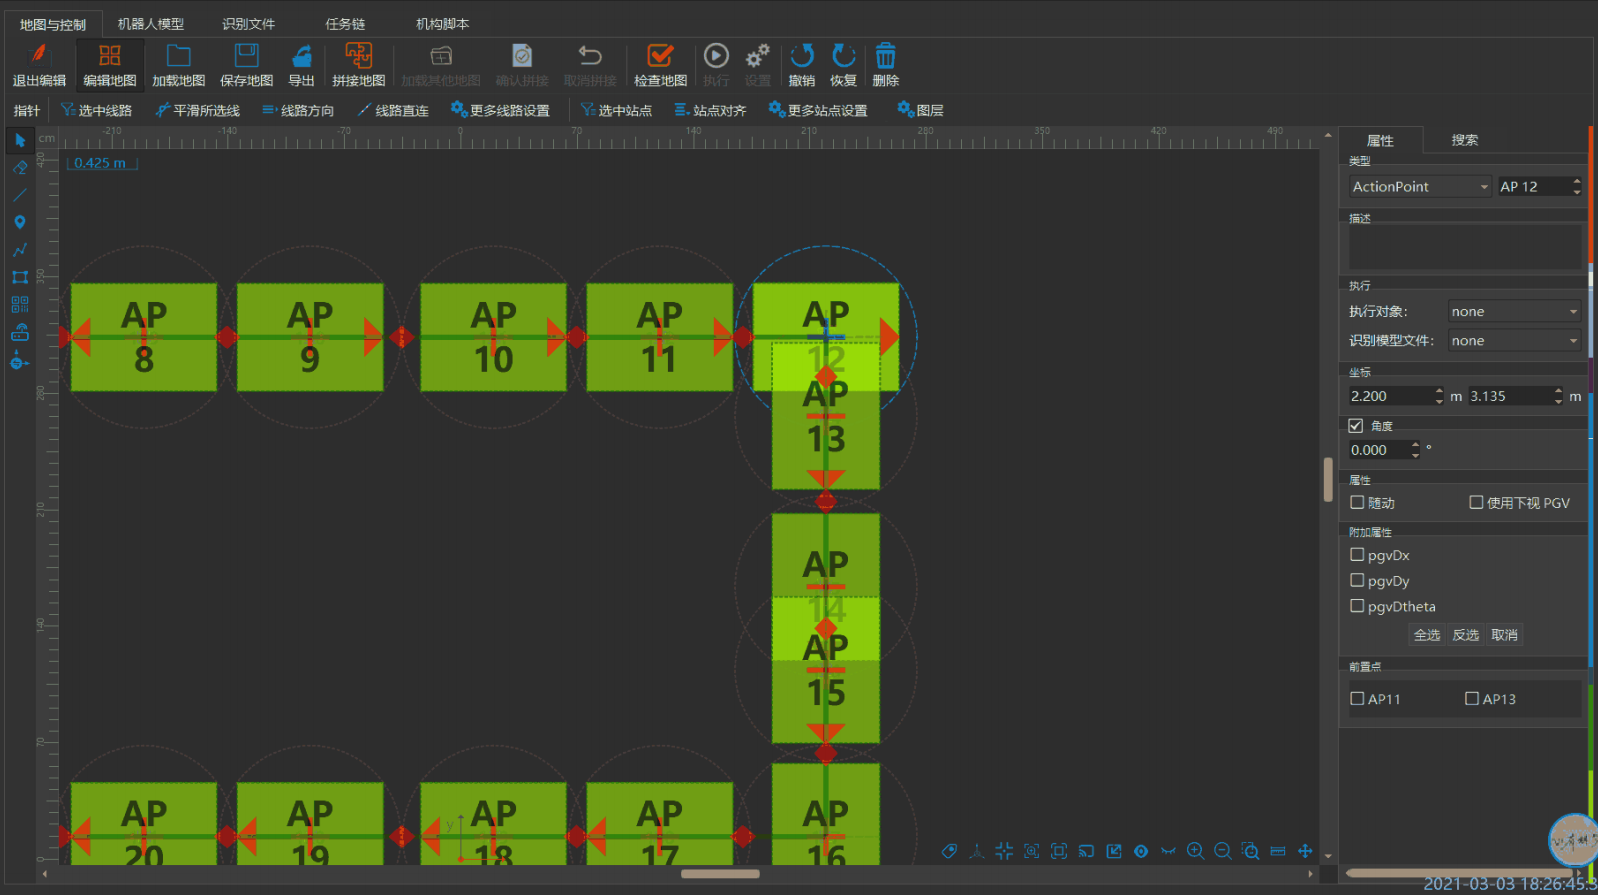Viewport: 1598px width, 895px height.
Task: Zoom in using the magnifier plus icon
Action: [1195, 851]
